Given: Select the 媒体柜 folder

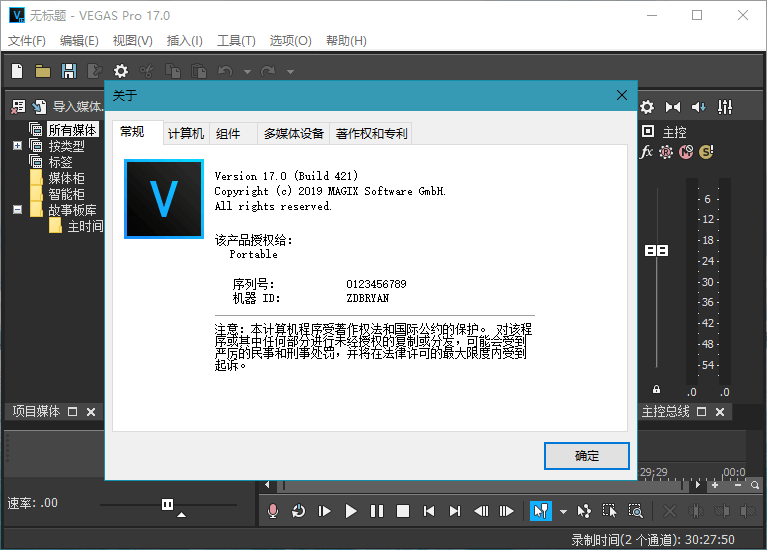Looking at the screenshot, I should click(66, 178).
